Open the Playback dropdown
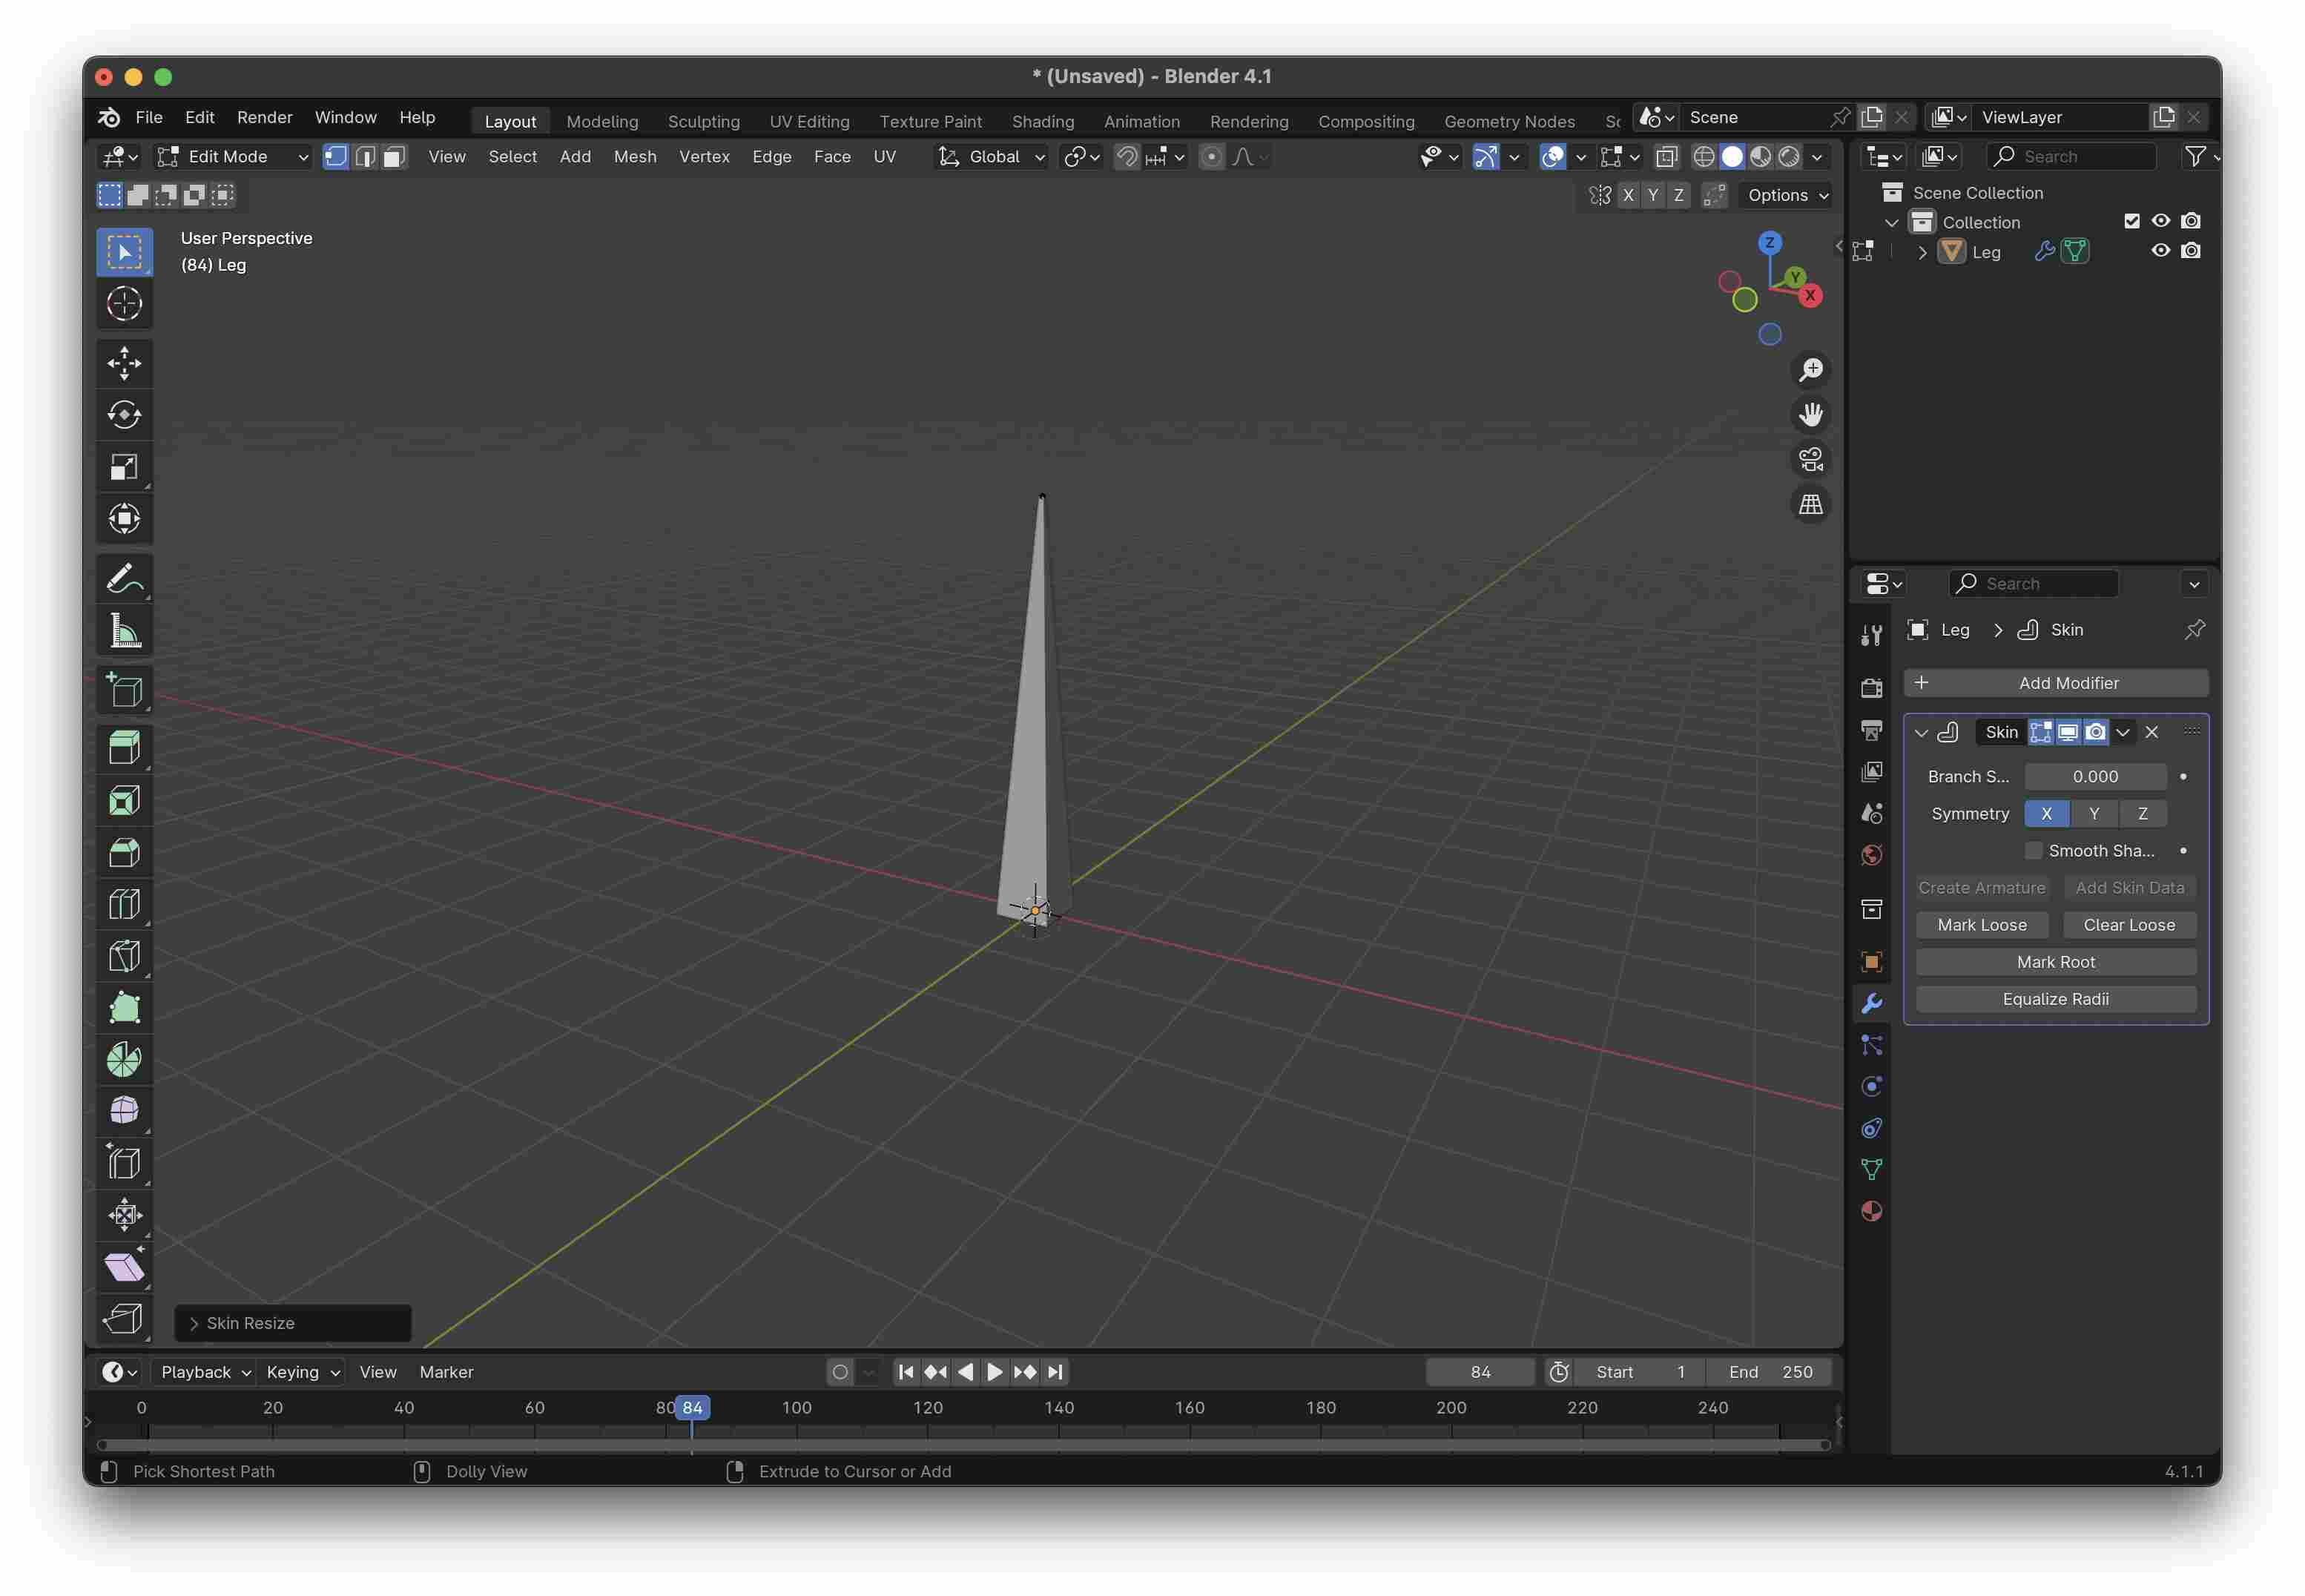This screenshot has width=2305, height=1596. tap(206, 1373)
